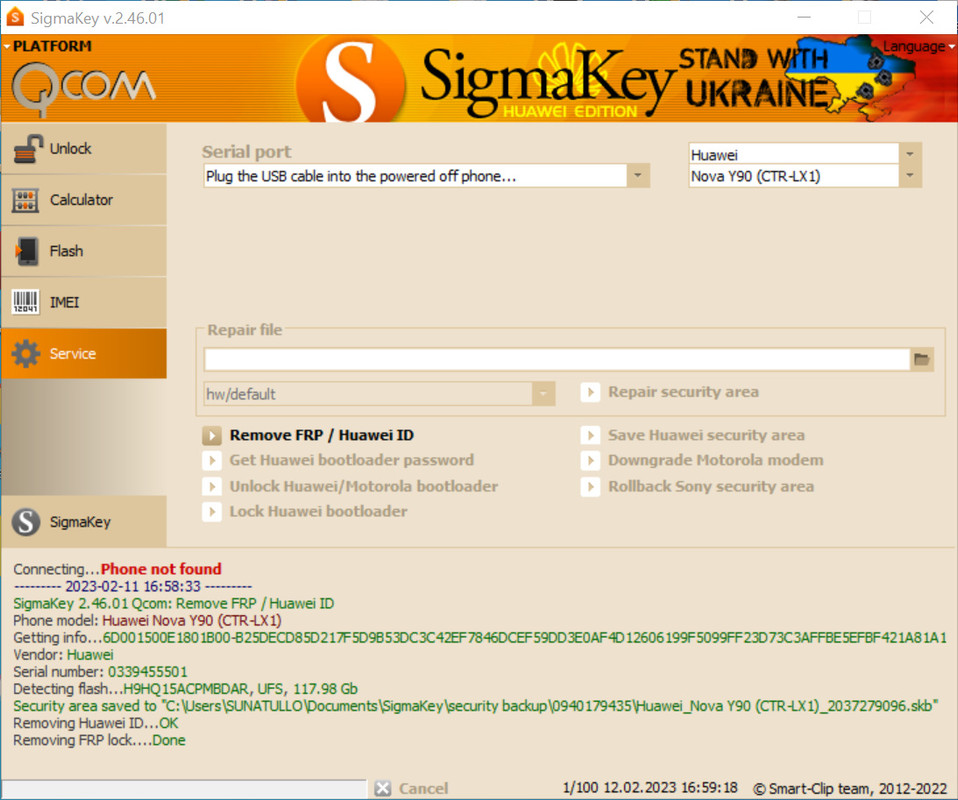Click arrow icon beside Repair security area
Viewport: 958px width, 800px height.
pos(590,392)
